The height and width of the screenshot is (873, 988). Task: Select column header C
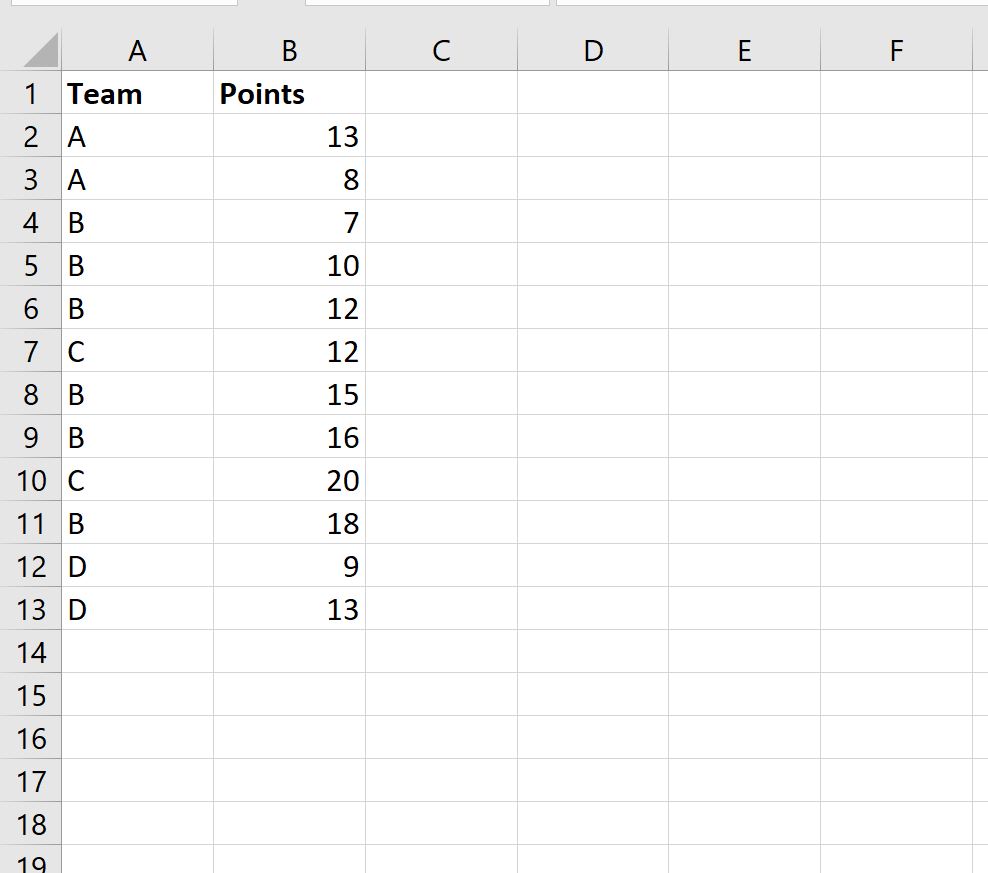[440, 49]
